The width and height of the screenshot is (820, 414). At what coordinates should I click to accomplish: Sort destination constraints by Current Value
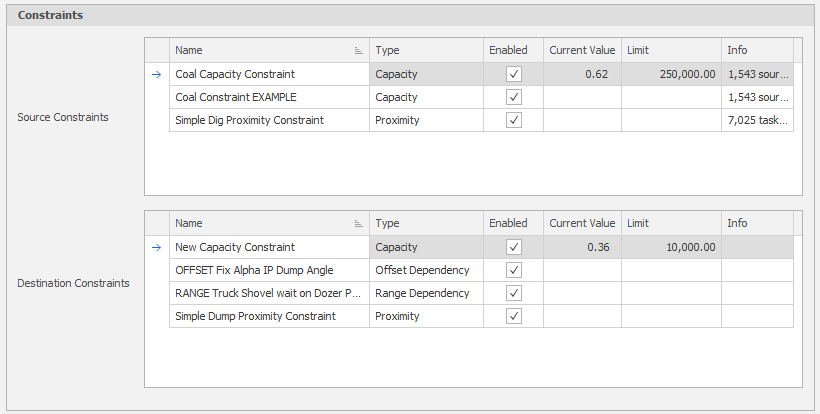(582, 223)
